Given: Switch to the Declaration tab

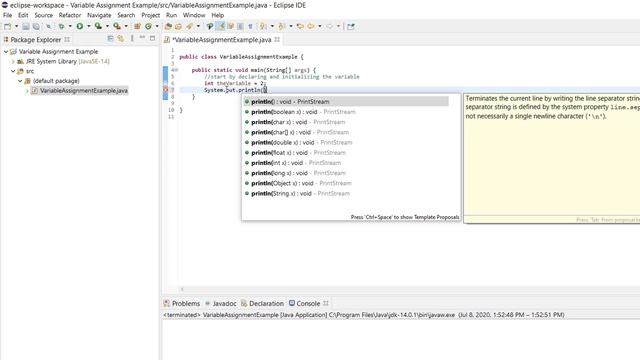Looking at the screenshot, I should pos(262,304).
